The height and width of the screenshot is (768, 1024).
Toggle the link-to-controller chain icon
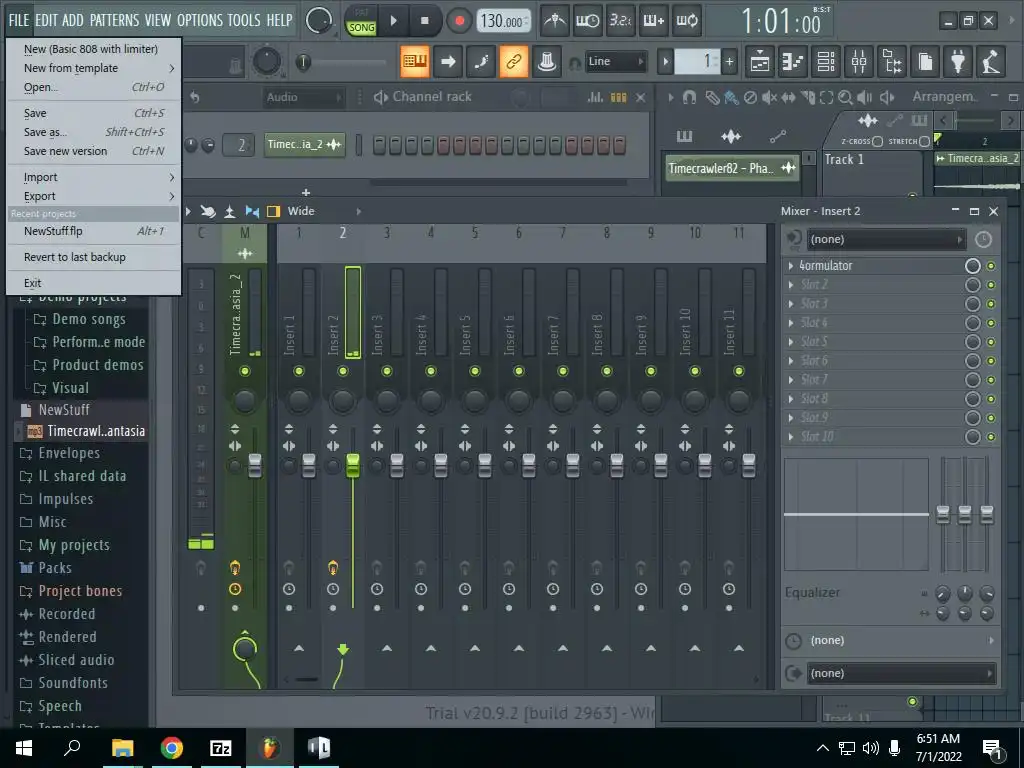tap(513, 62)
